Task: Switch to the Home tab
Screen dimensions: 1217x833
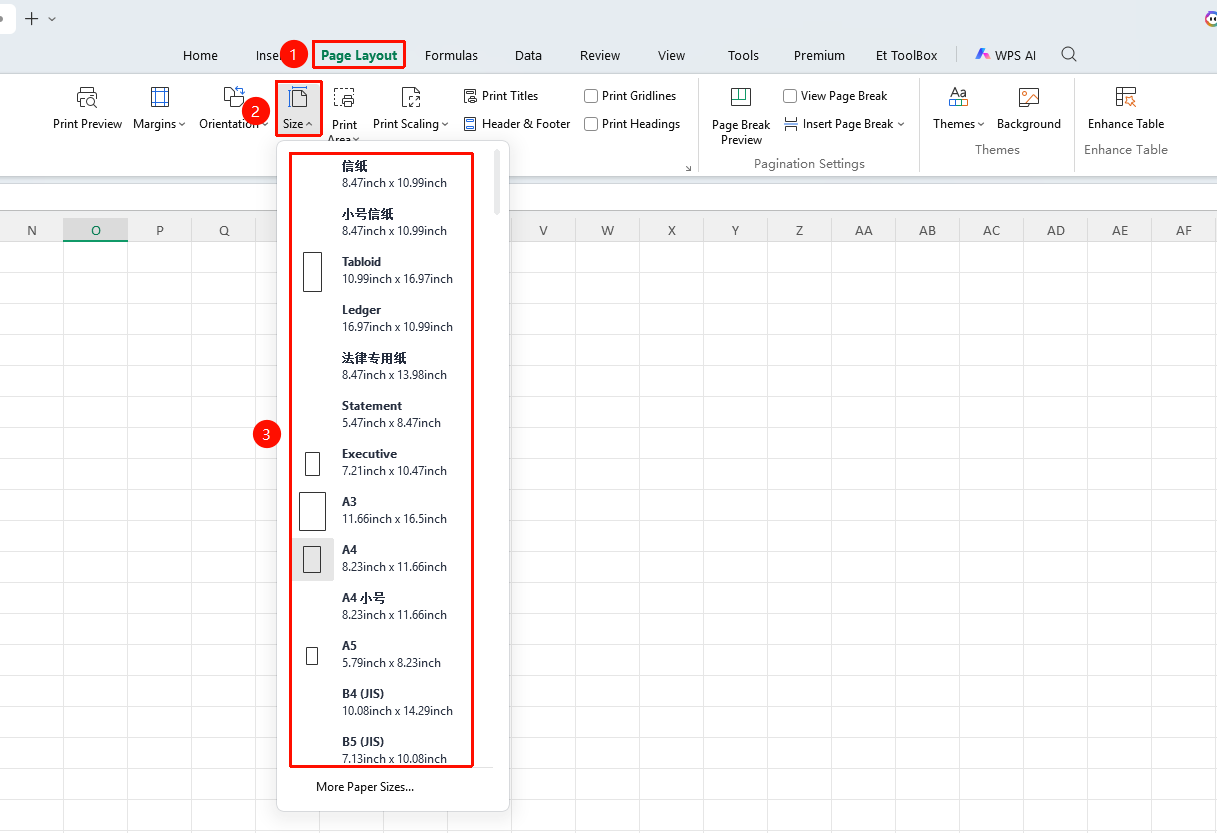Action: click(x=200, y=55)
